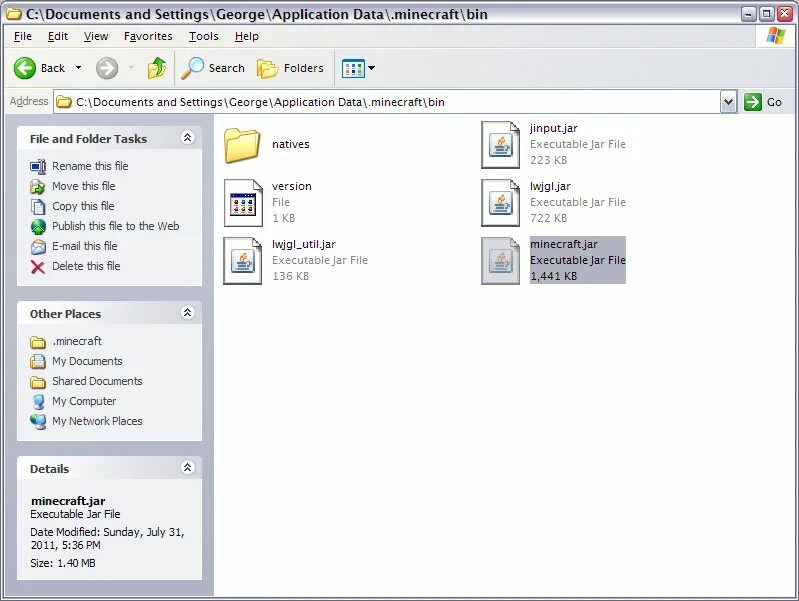Click Move this file link
The image size is (799, 601).
point(84,186)
